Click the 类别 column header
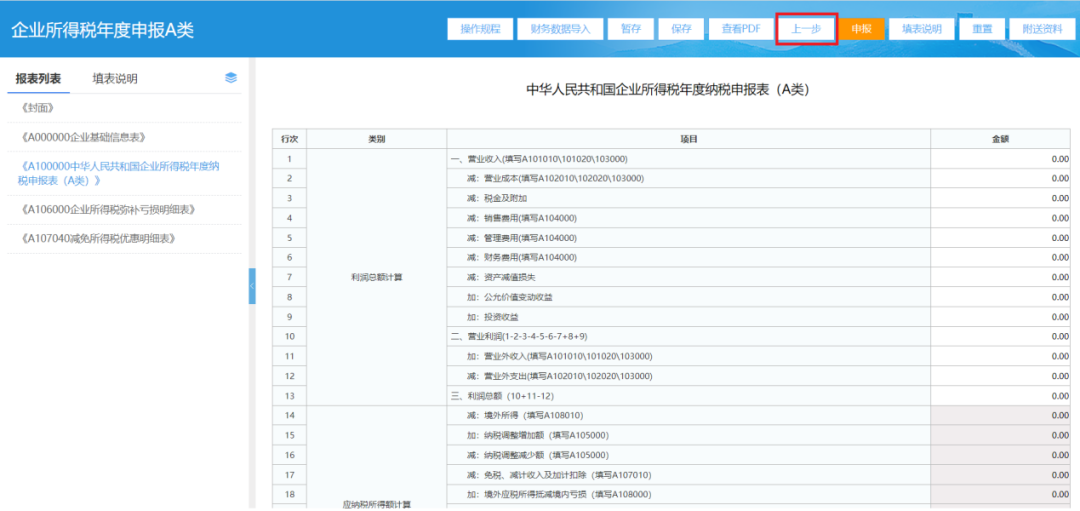 pos(376,139)
